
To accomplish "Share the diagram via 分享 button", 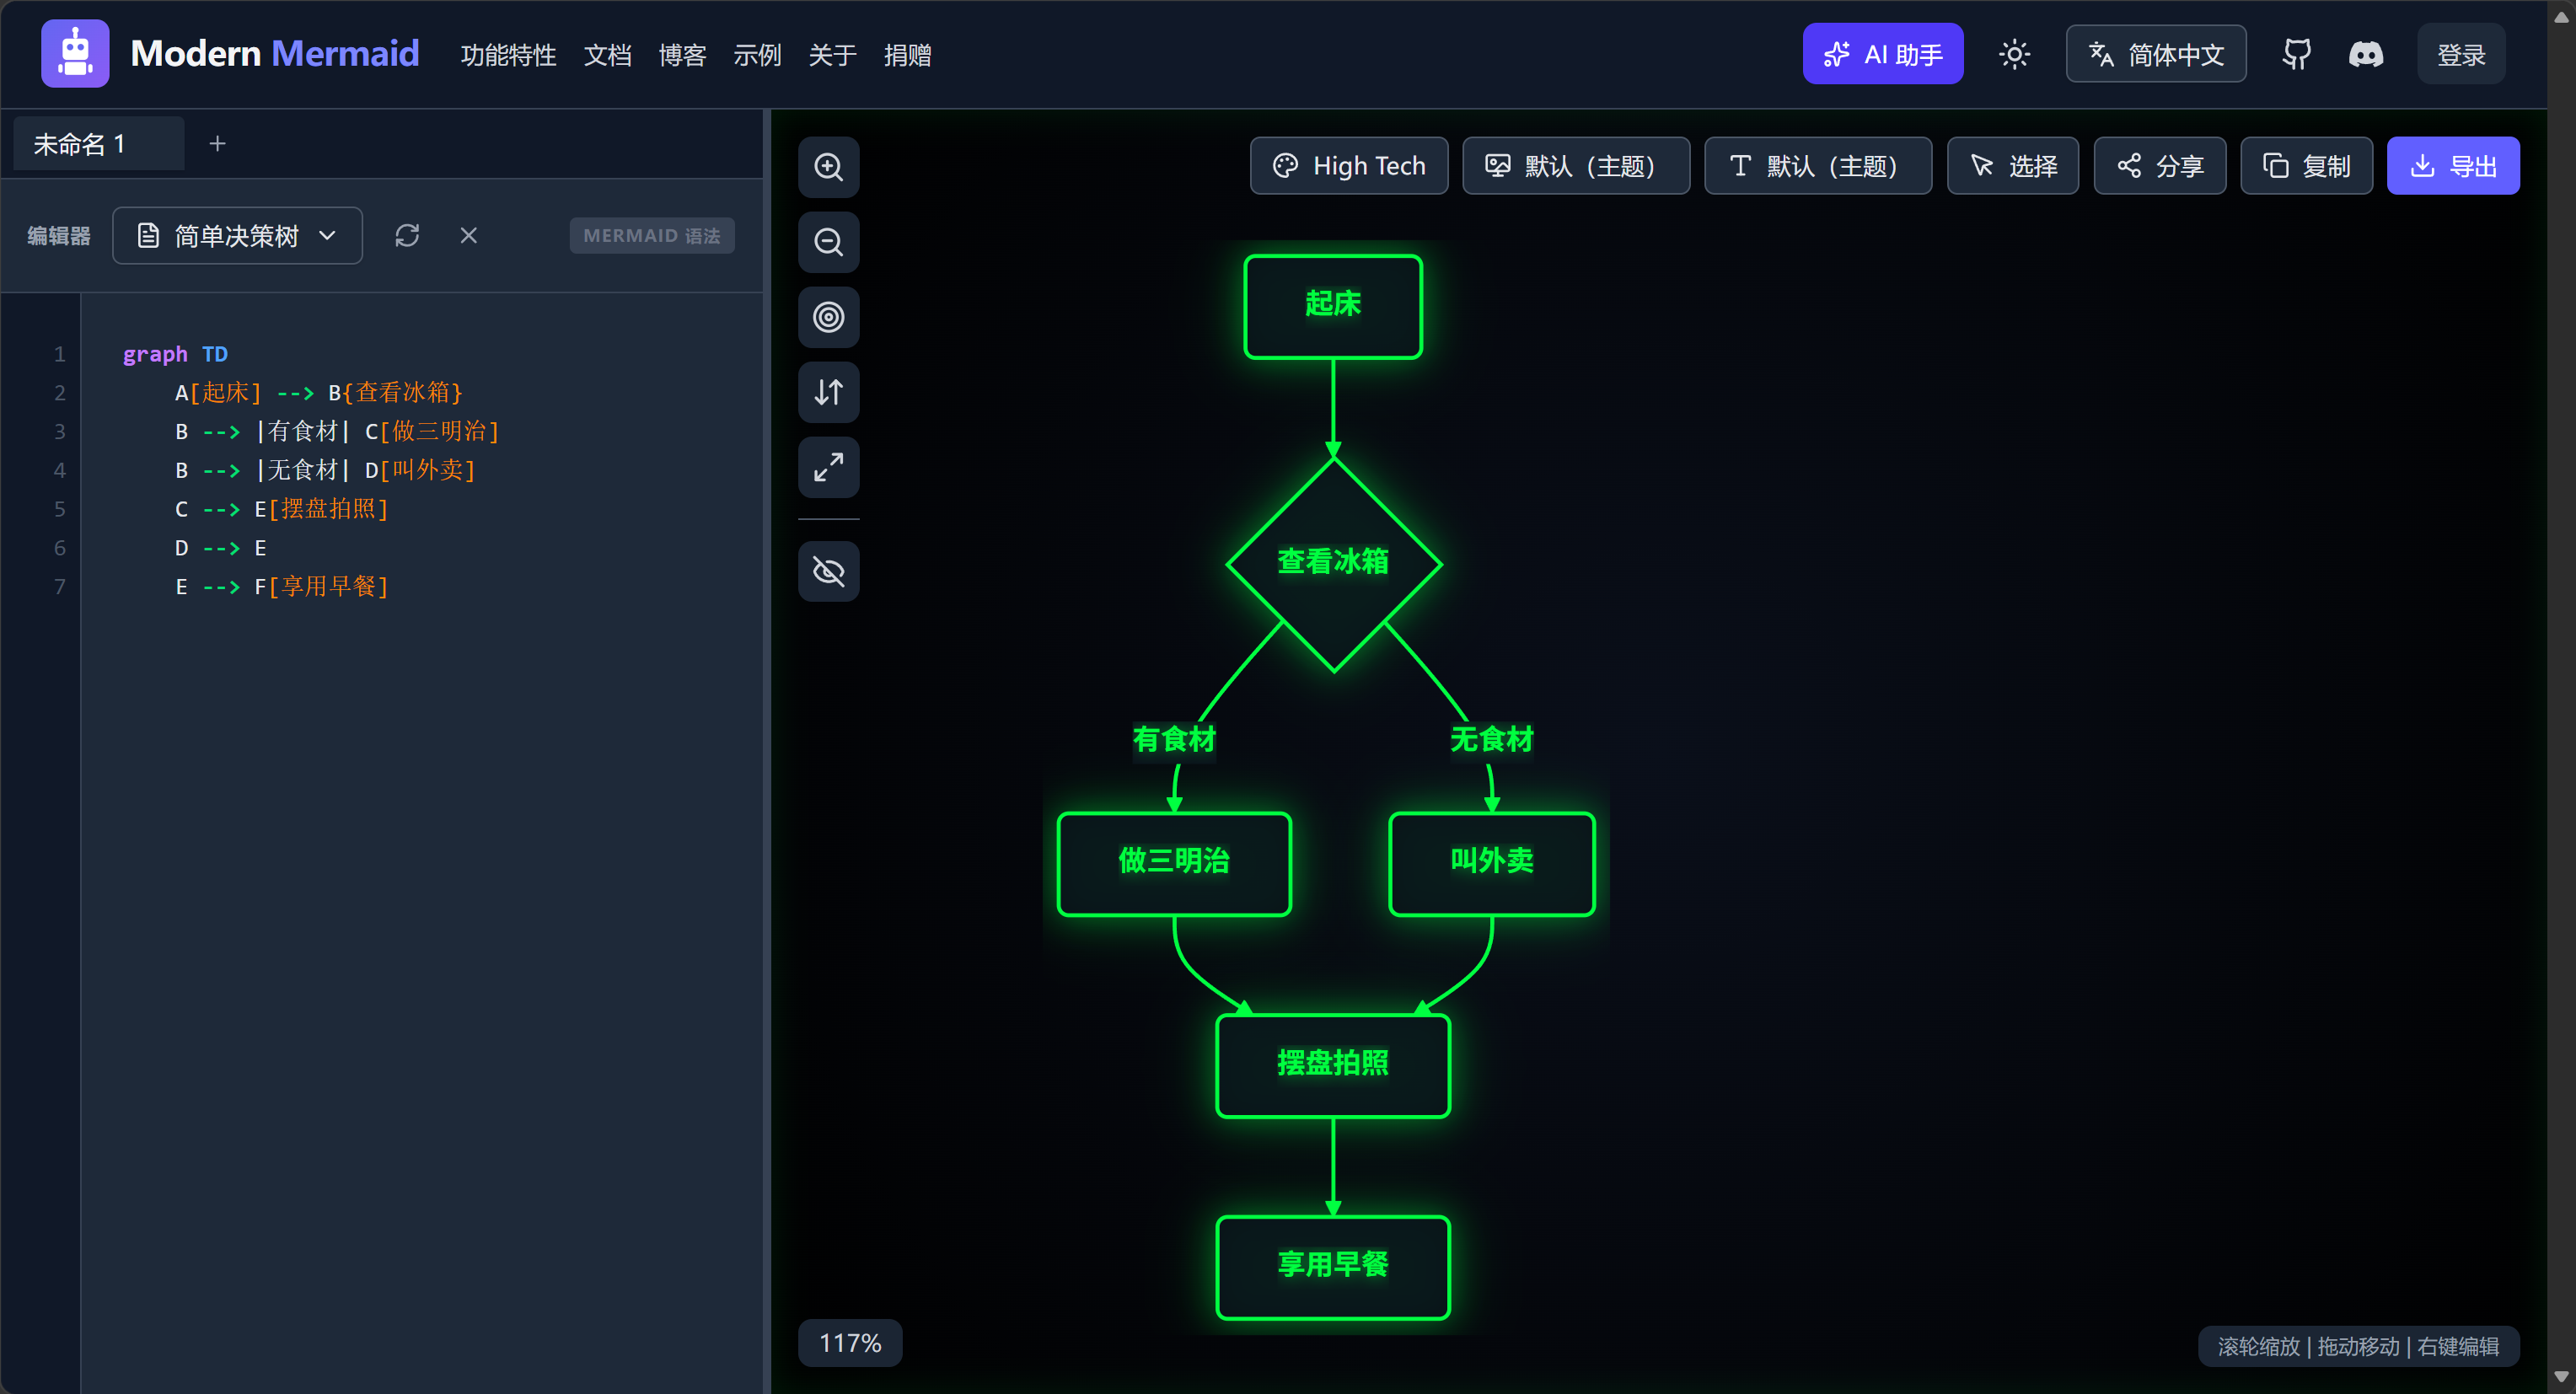I will click(2160, 166).
